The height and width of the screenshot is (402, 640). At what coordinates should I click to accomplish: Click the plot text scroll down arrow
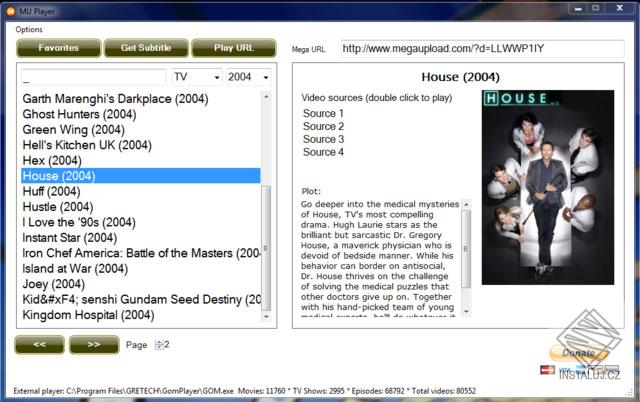(x=466, y=312)
